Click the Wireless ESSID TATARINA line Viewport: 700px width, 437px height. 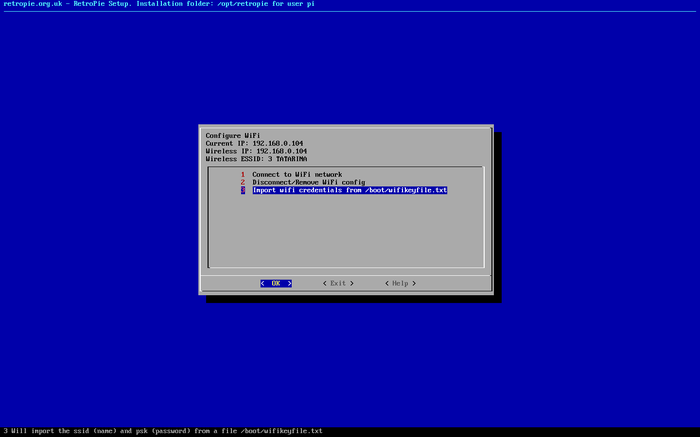tap(256, 159)
